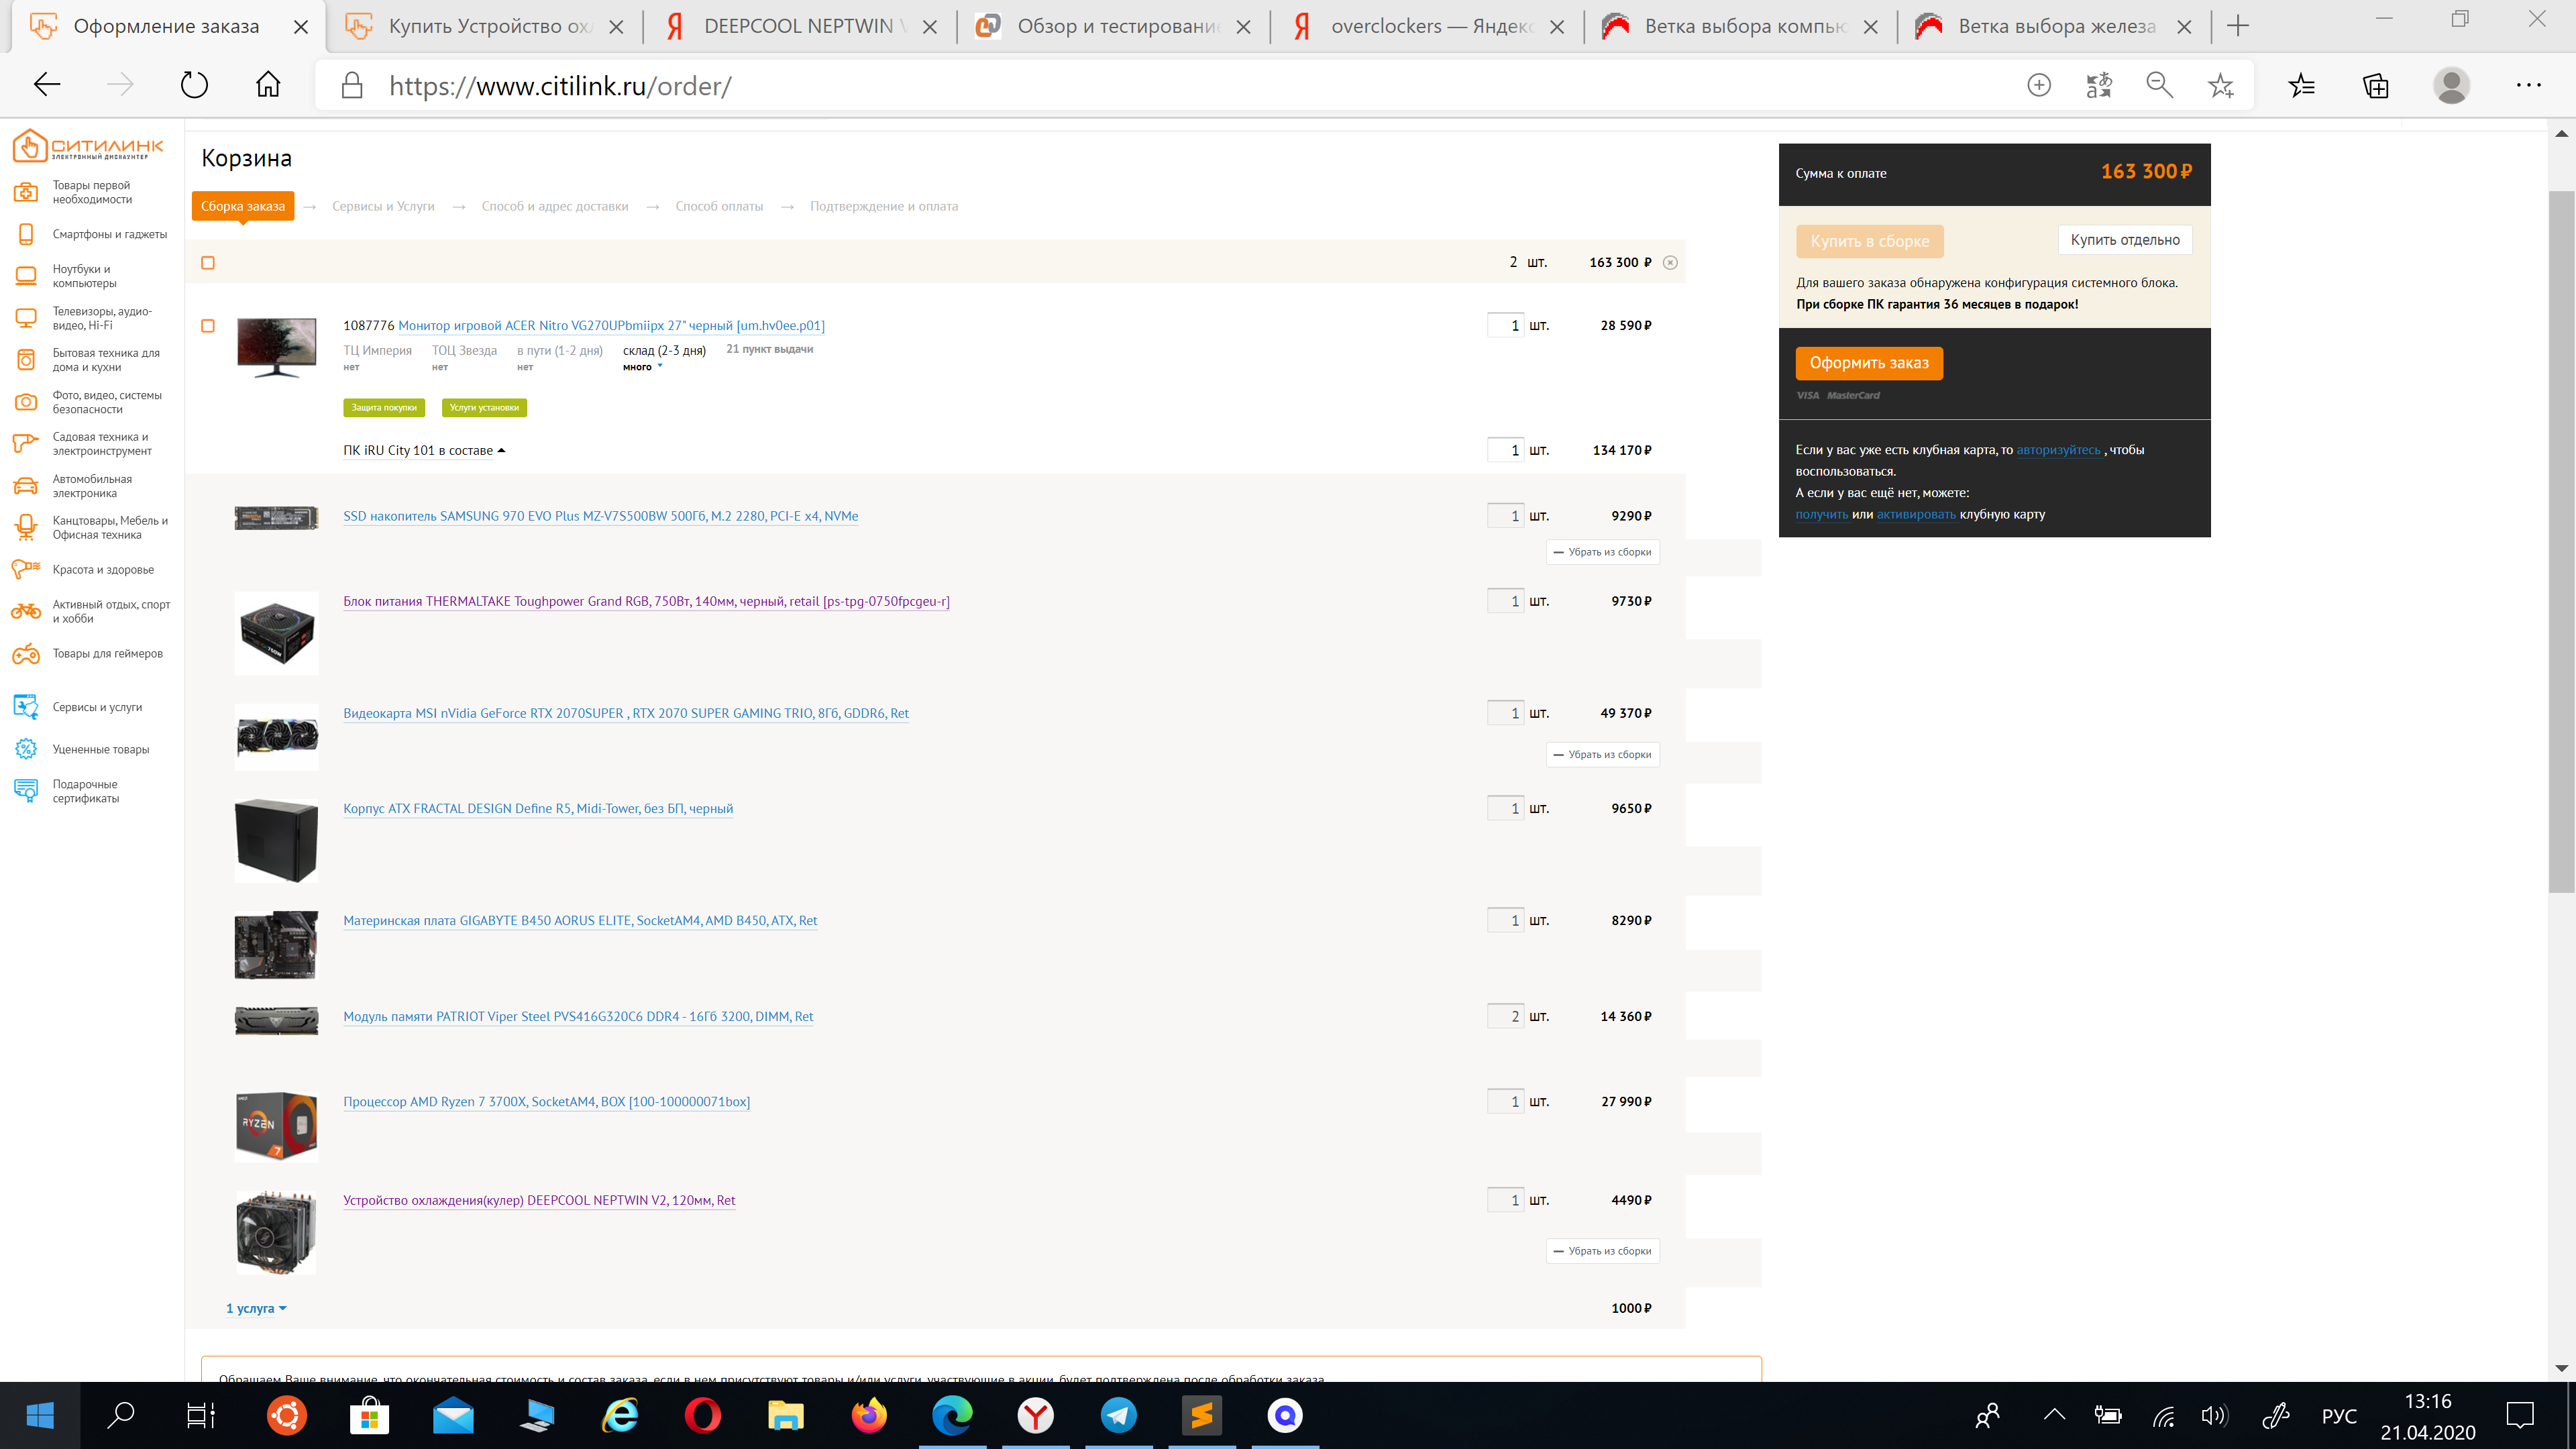This screenshot has width=2576, height=1449.
Task: Tick the ACER Nitro monitor checkbox
Action: point(208,326)
